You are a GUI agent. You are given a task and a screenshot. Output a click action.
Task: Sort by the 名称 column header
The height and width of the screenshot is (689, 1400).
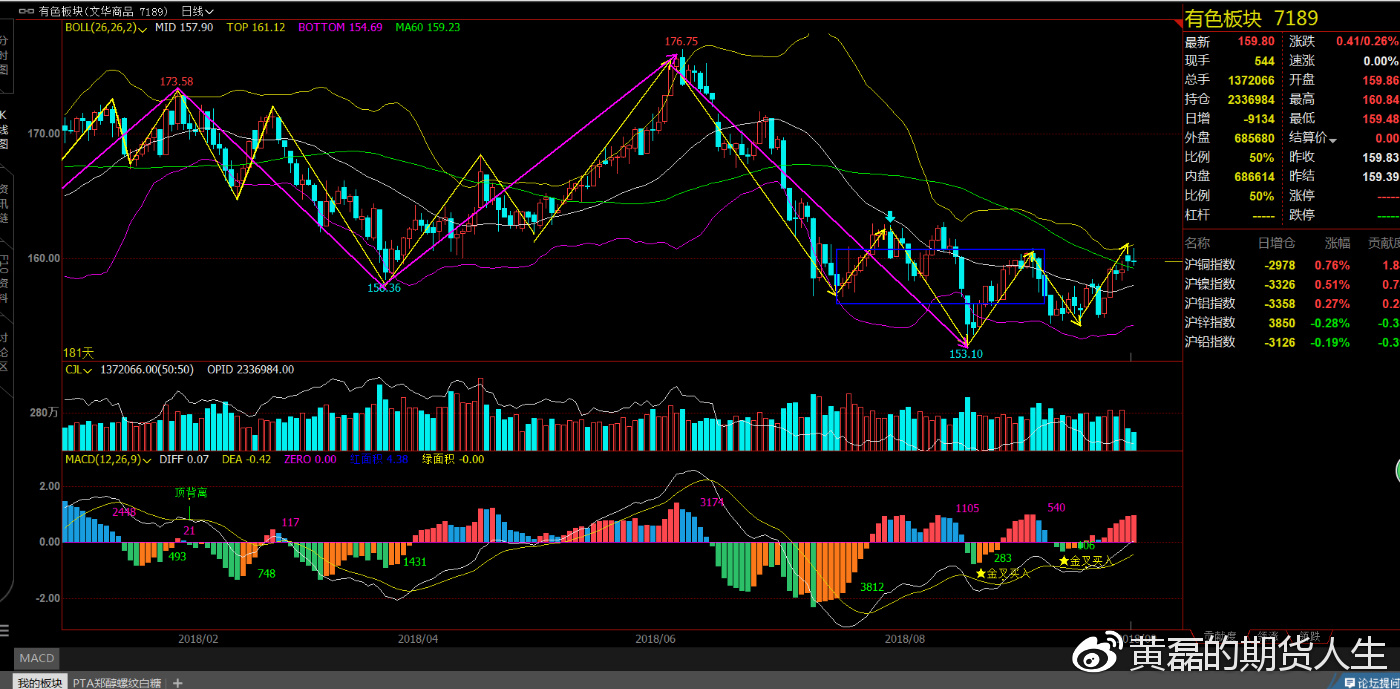click(x=1197, y=242)
